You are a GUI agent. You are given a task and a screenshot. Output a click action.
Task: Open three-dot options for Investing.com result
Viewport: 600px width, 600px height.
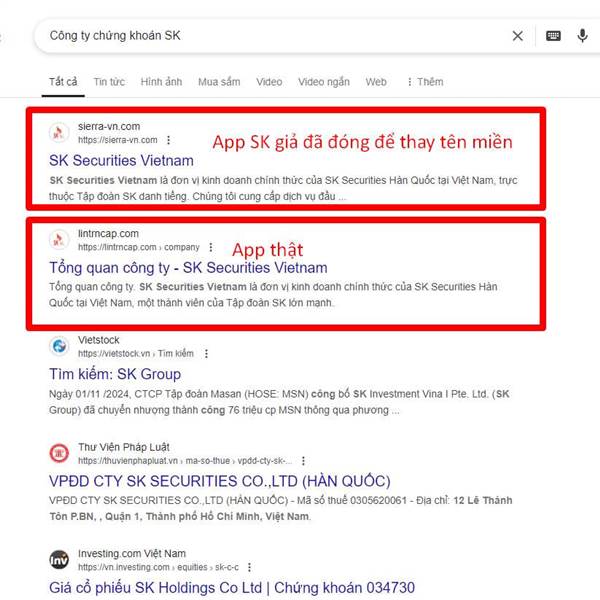coord(249,567)
